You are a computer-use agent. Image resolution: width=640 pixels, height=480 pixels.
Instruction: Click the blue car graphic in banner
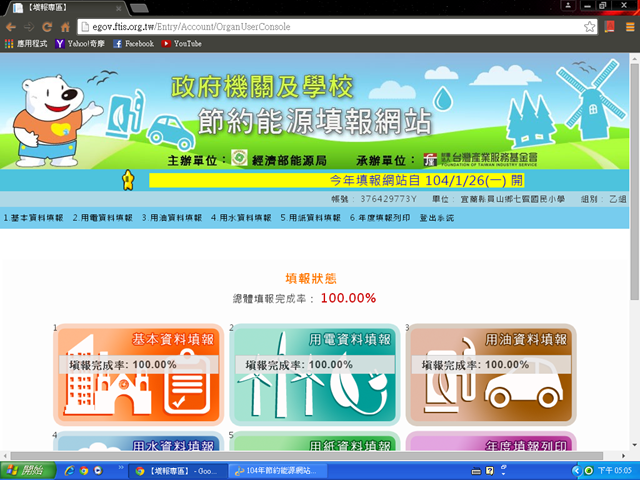pos(171,132)
